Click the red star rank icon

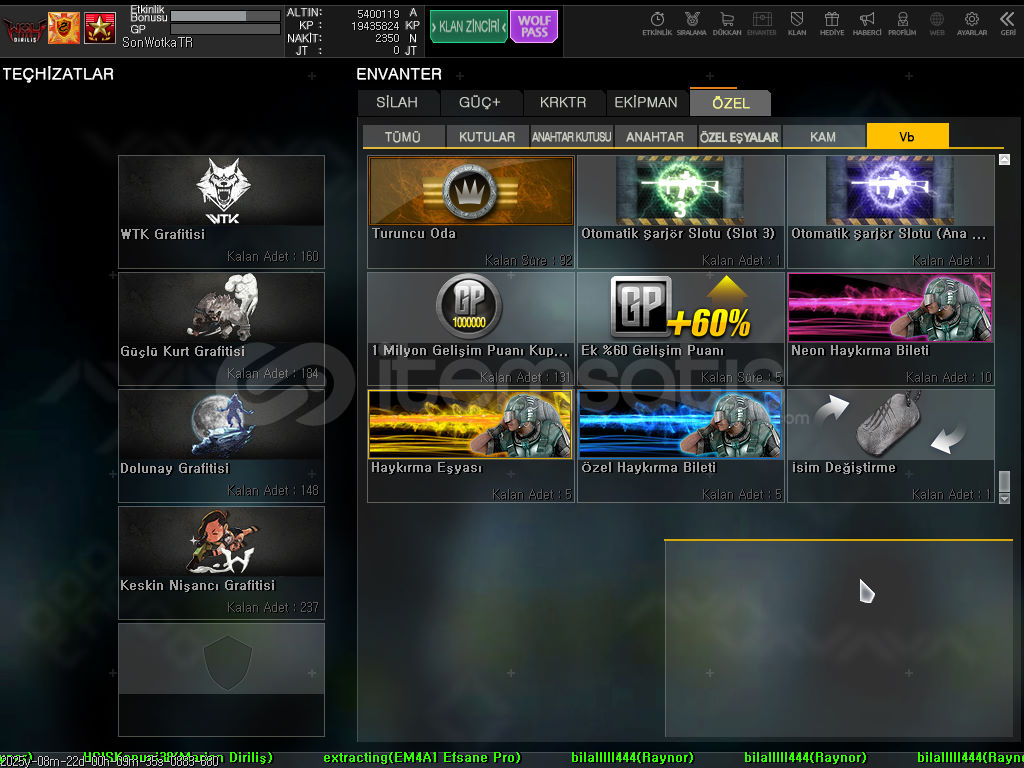(x=100, y=28)
